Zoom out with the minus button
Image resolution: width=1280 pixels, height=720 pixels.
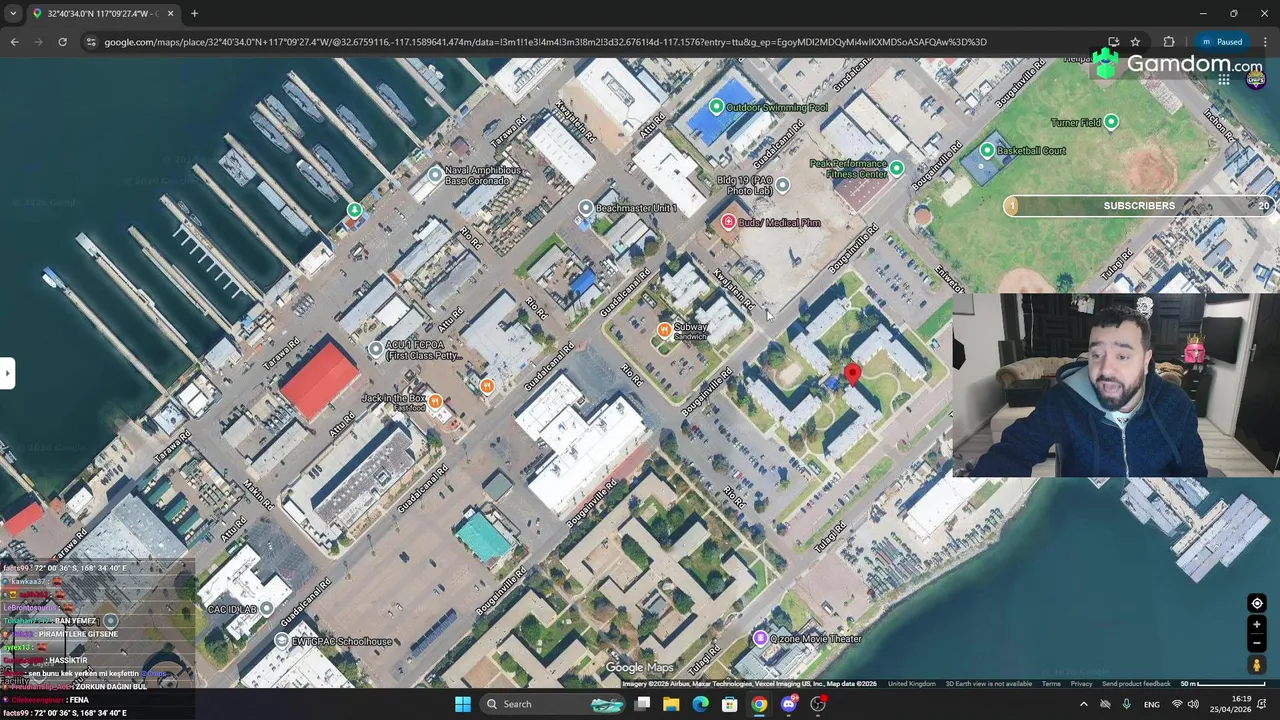coord(1257,643)
